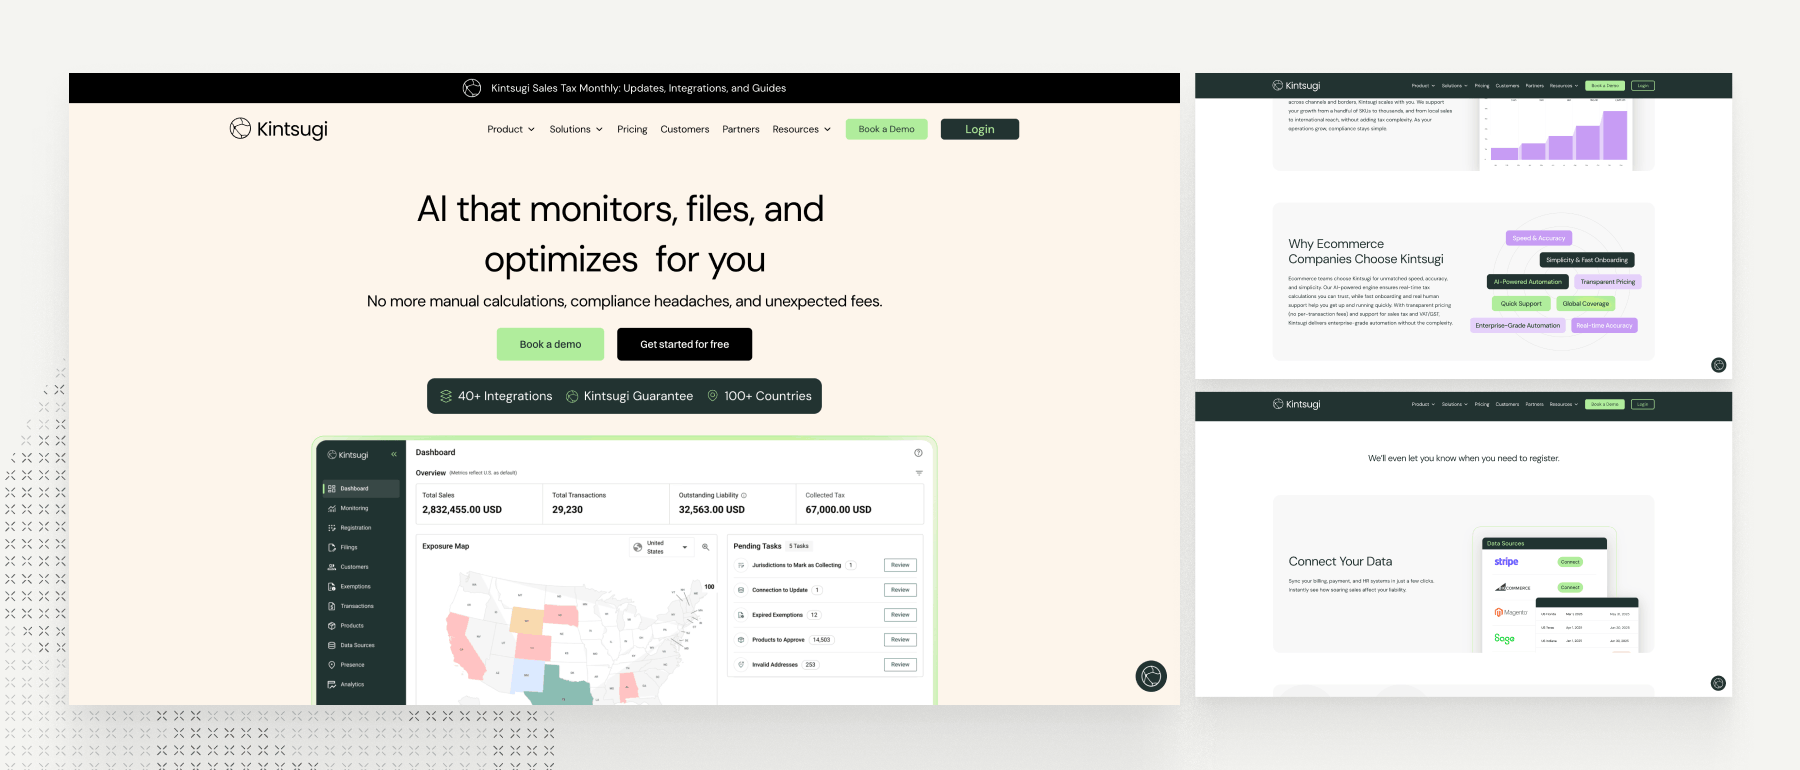Open the chat widget on the Why Ecommerce page

pos(1718,365)
